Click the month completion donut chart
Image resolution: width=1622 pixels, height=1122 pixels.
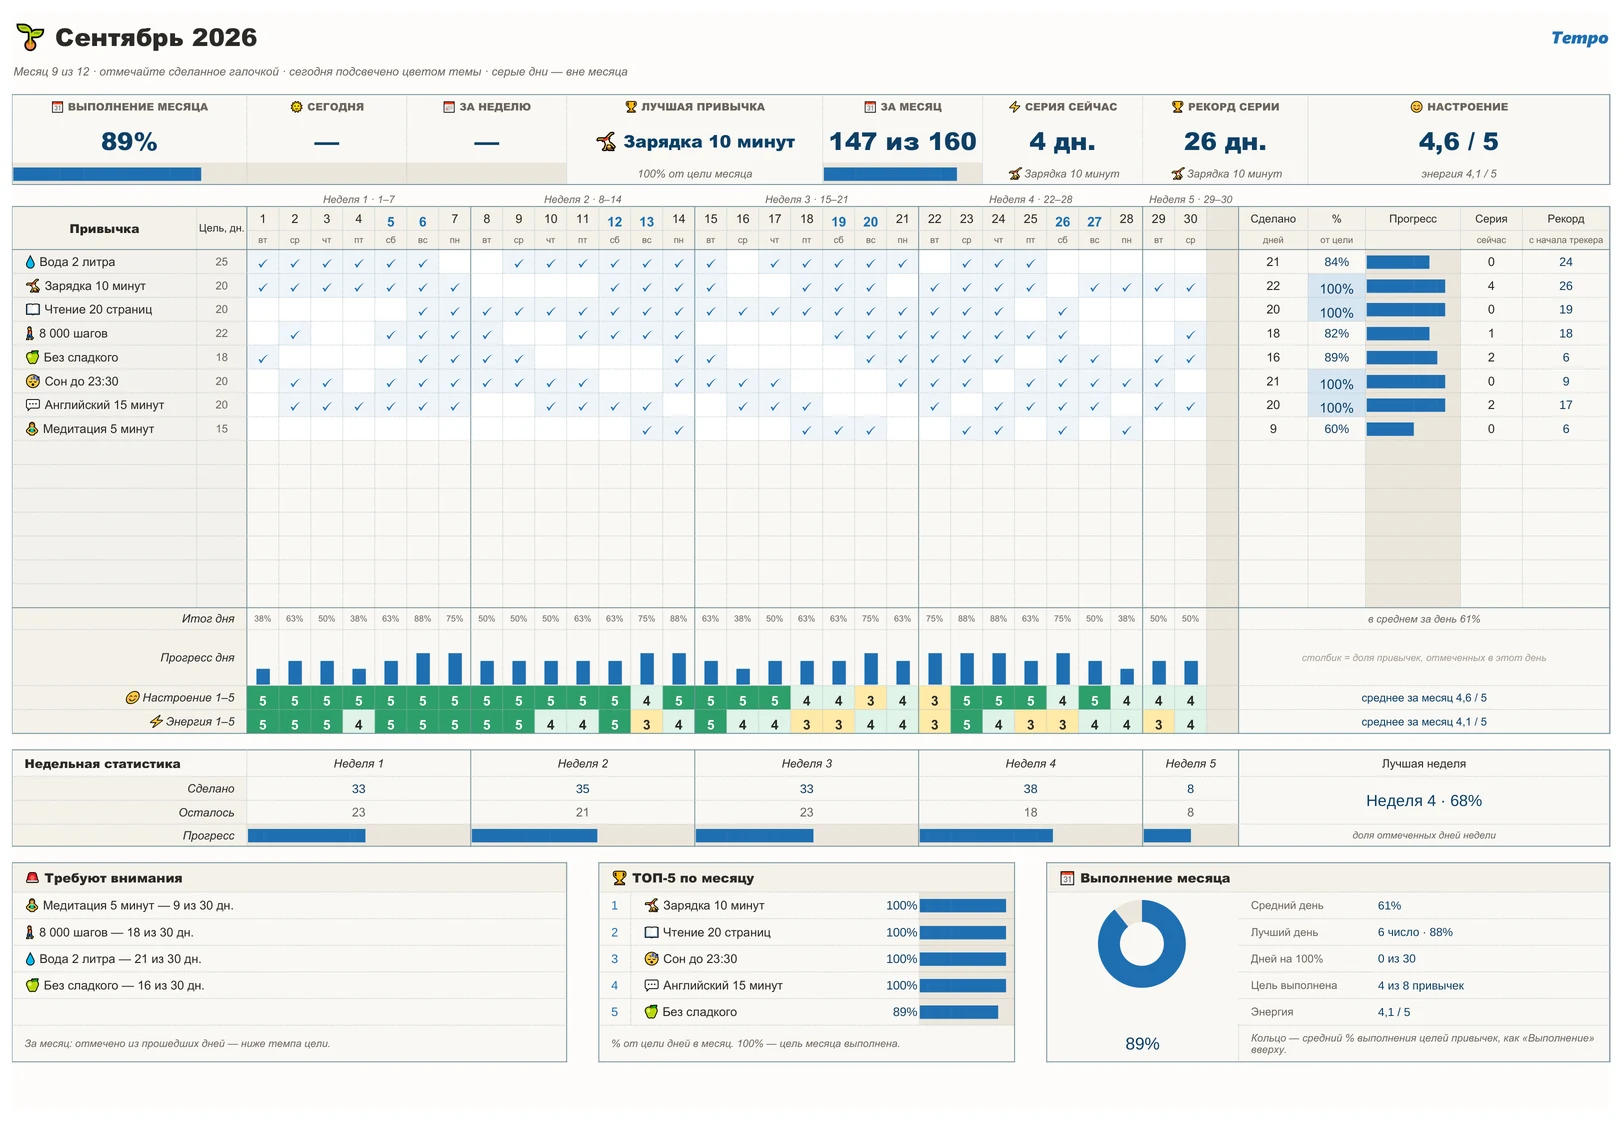(1141, 944)
